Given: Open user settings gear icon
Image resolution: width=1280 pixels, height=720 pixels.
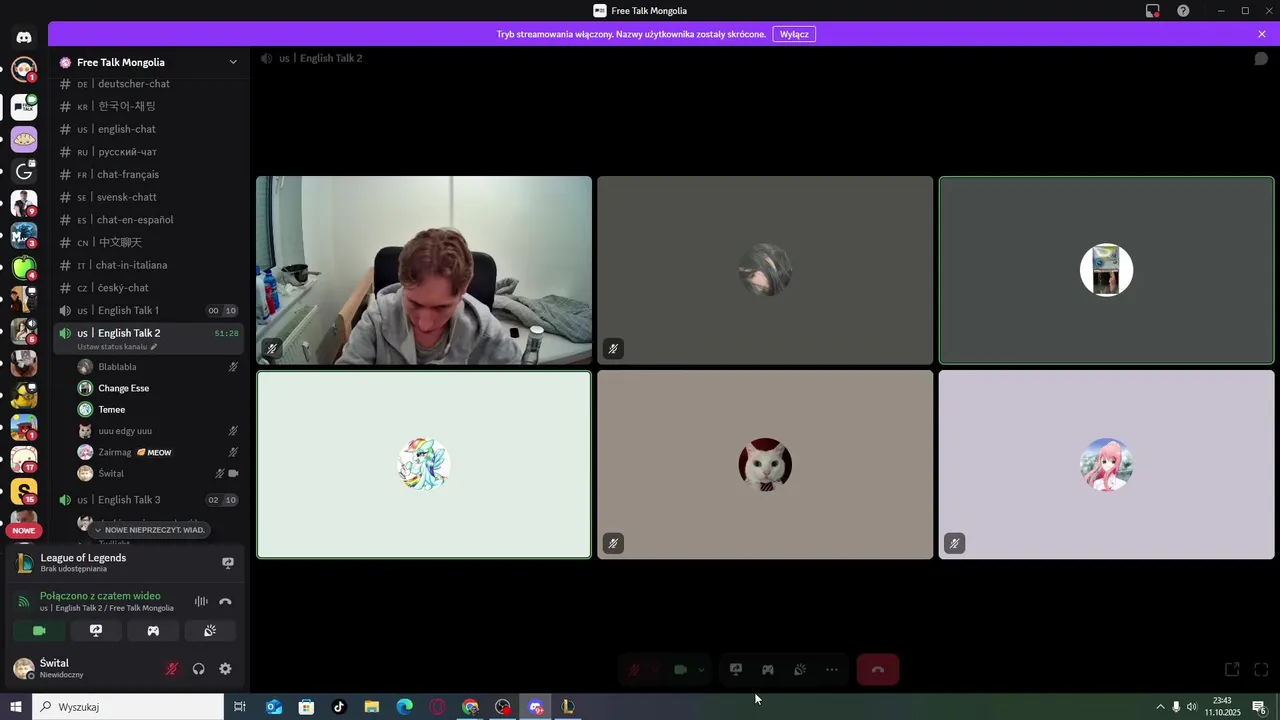Looking at the screenshot, I should [225, 669].
